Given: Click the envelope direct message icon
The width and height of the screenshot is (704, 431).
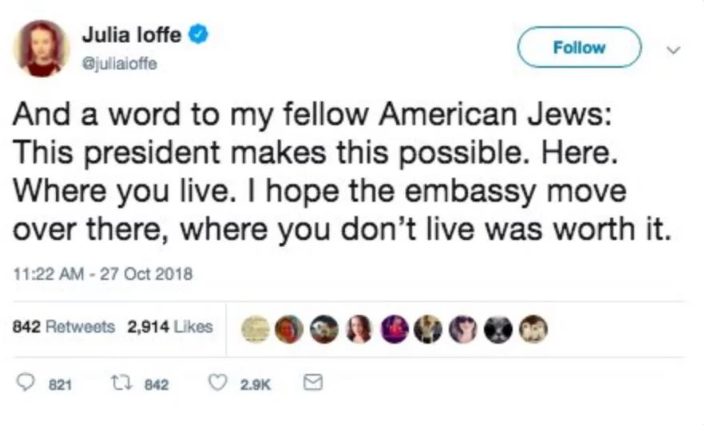Looking at the screenshot, I should coord(313,383).
